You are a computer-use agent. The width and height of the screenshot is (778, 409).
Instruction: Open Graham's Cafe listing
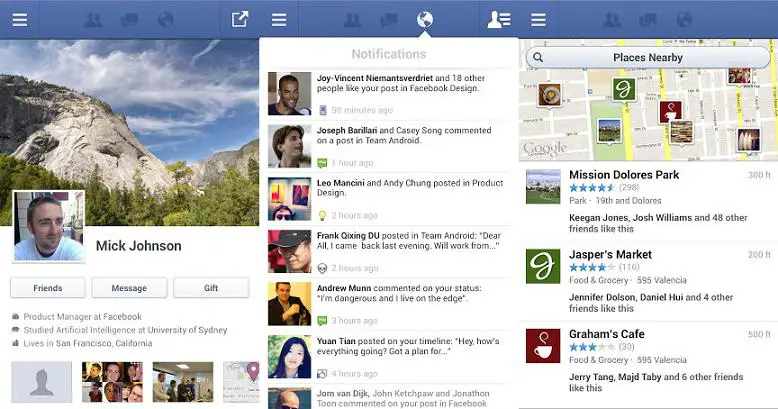[x=648, y=361]
